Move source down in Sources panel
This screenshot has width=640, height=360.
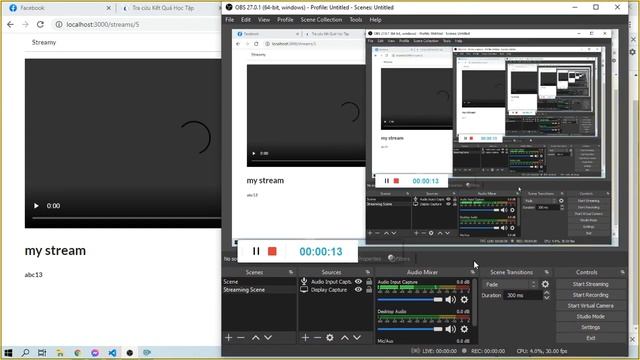[x=357, y=338]
